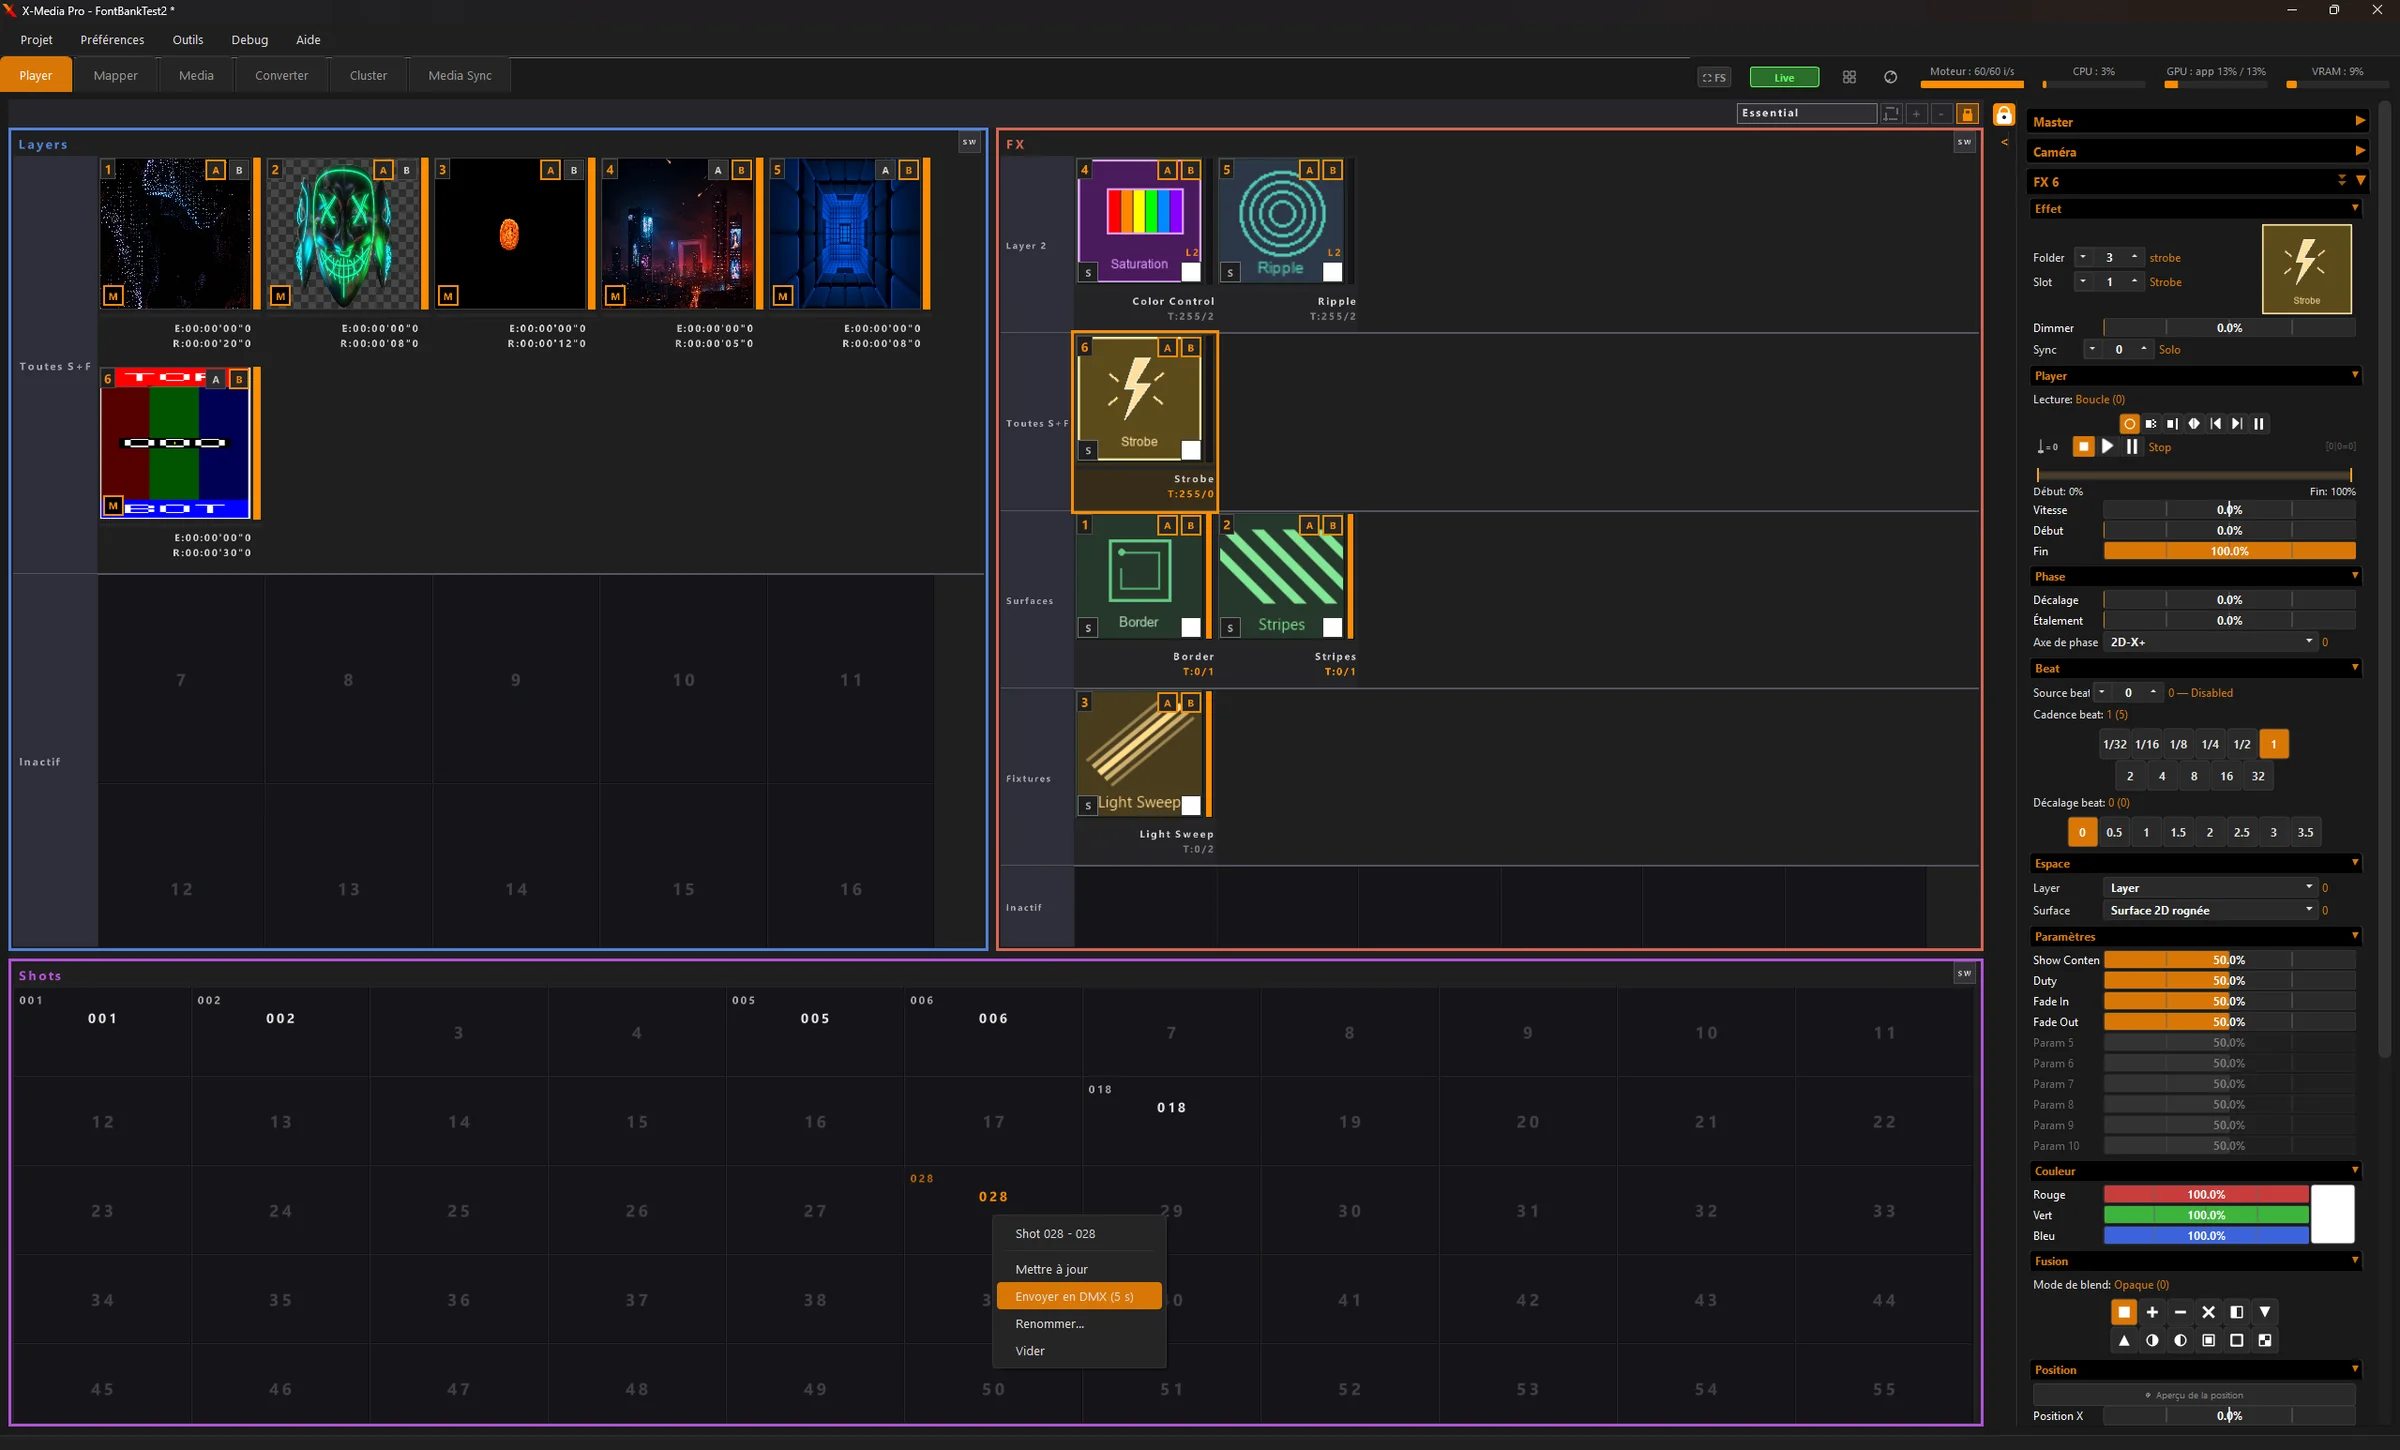Select the multiply X blend mode icon

click(2208, 1312)
